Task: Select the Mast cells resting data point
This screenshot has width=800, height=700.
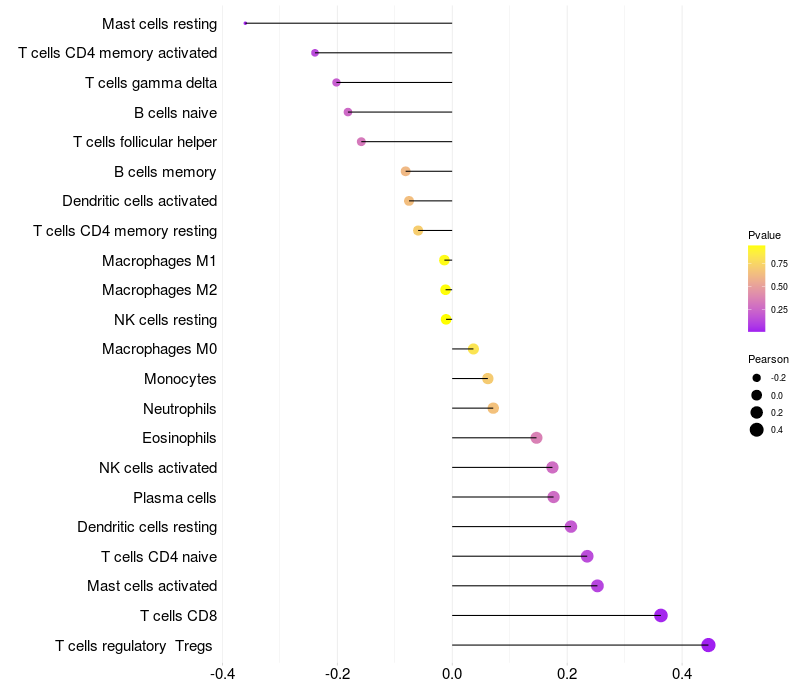Action: 245,23
